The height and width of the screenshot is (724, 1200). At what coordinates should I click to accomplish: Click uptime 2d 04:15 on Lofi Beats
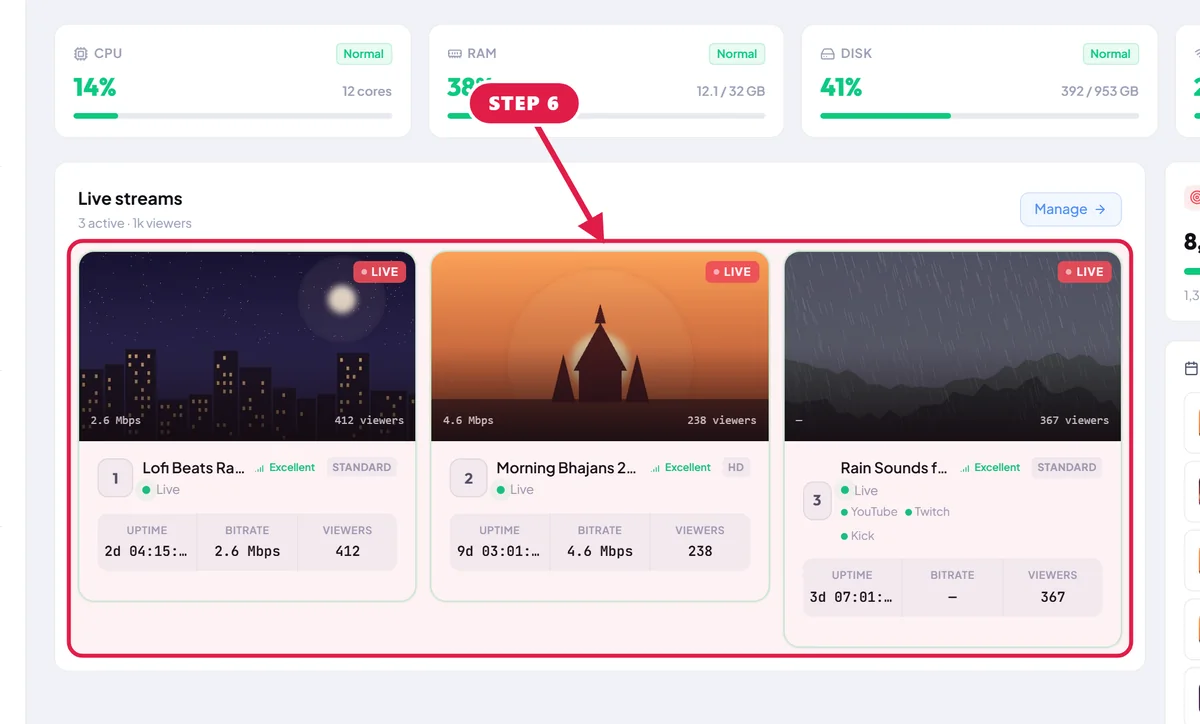click(147, 541)
